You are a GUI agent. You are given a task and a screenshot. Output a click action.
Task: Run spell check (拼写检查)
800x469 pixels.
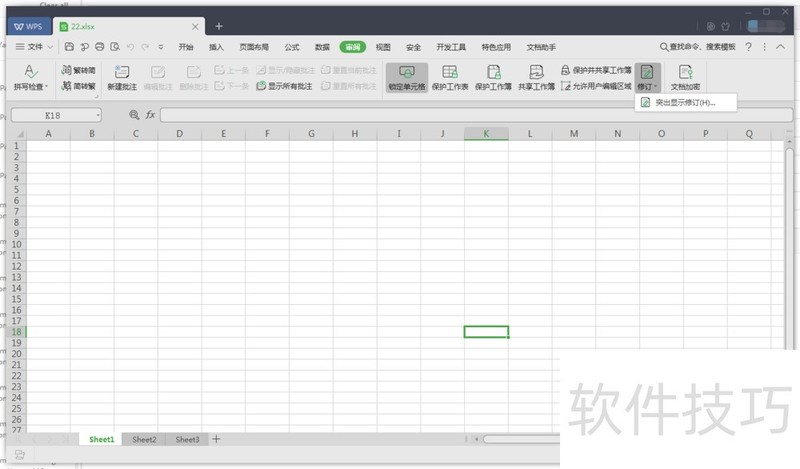pyautogui.click(x=30, y=77)
